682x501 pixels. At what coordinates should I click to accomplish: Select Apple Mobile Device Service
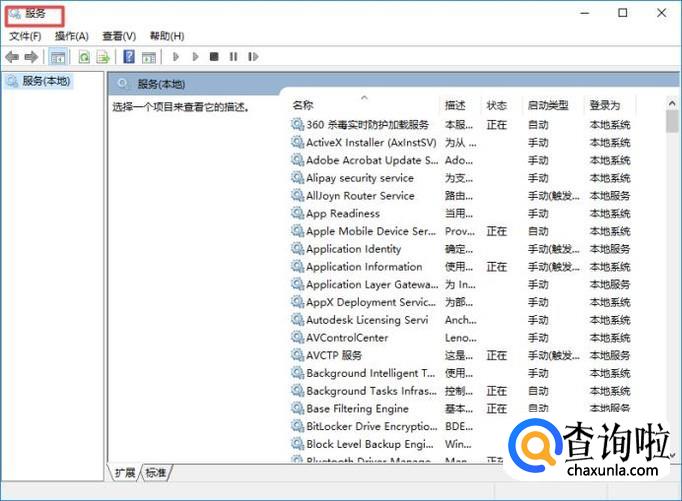[461, 232]
